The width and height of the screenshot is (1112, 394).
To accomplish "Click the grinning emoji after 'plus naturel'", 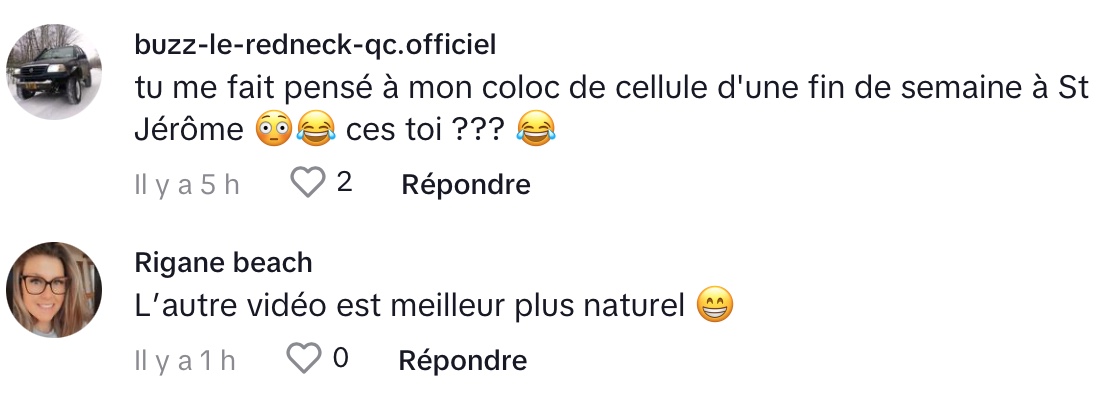I will point(714,306).
